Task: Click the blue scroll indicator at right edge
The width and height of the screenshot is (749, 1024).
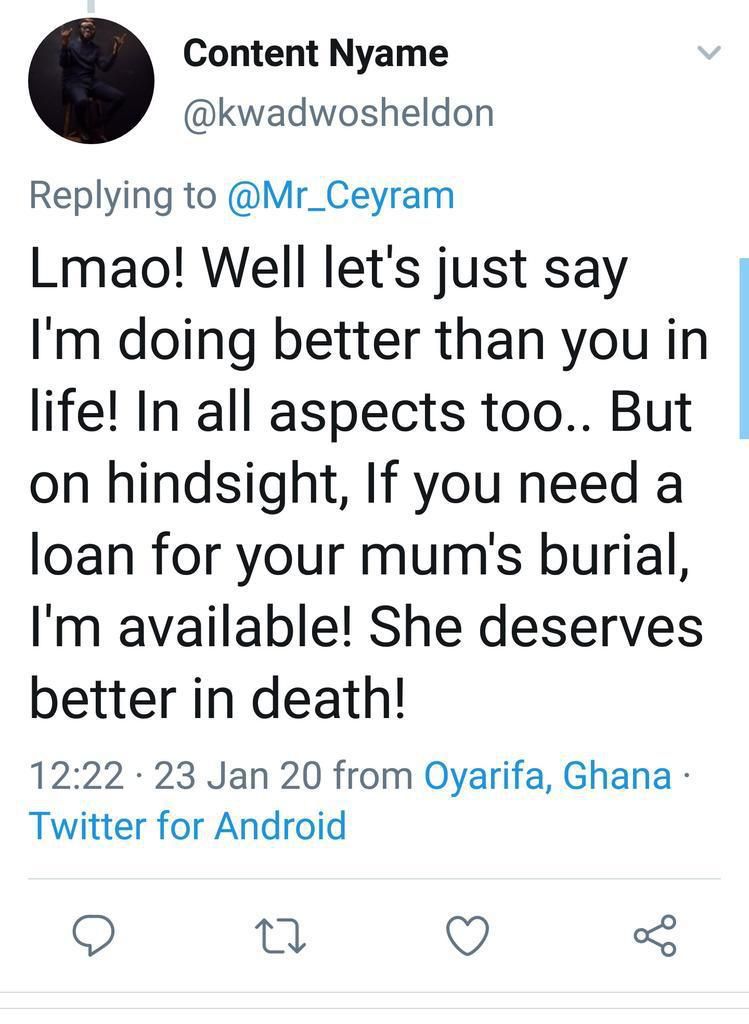Action: click(x=744, y=348)
